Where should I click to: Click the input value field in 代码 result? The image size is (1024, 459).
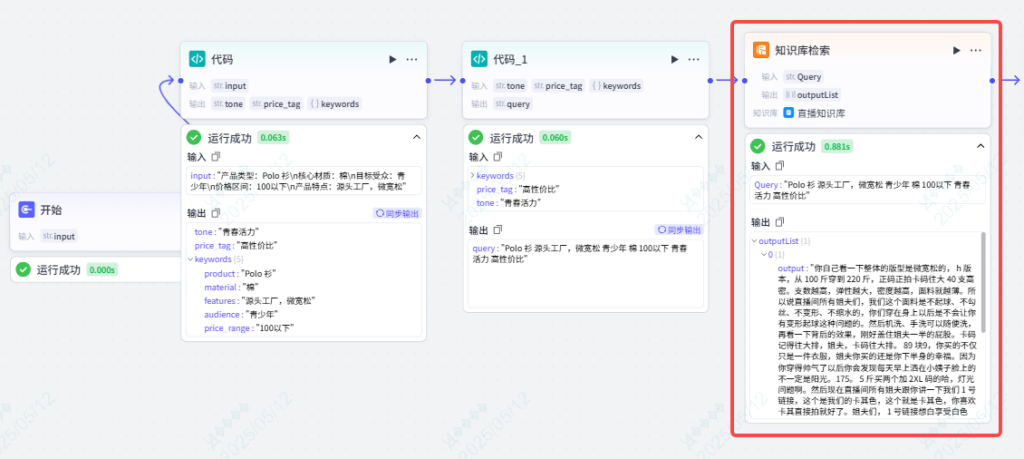[304, 180]
